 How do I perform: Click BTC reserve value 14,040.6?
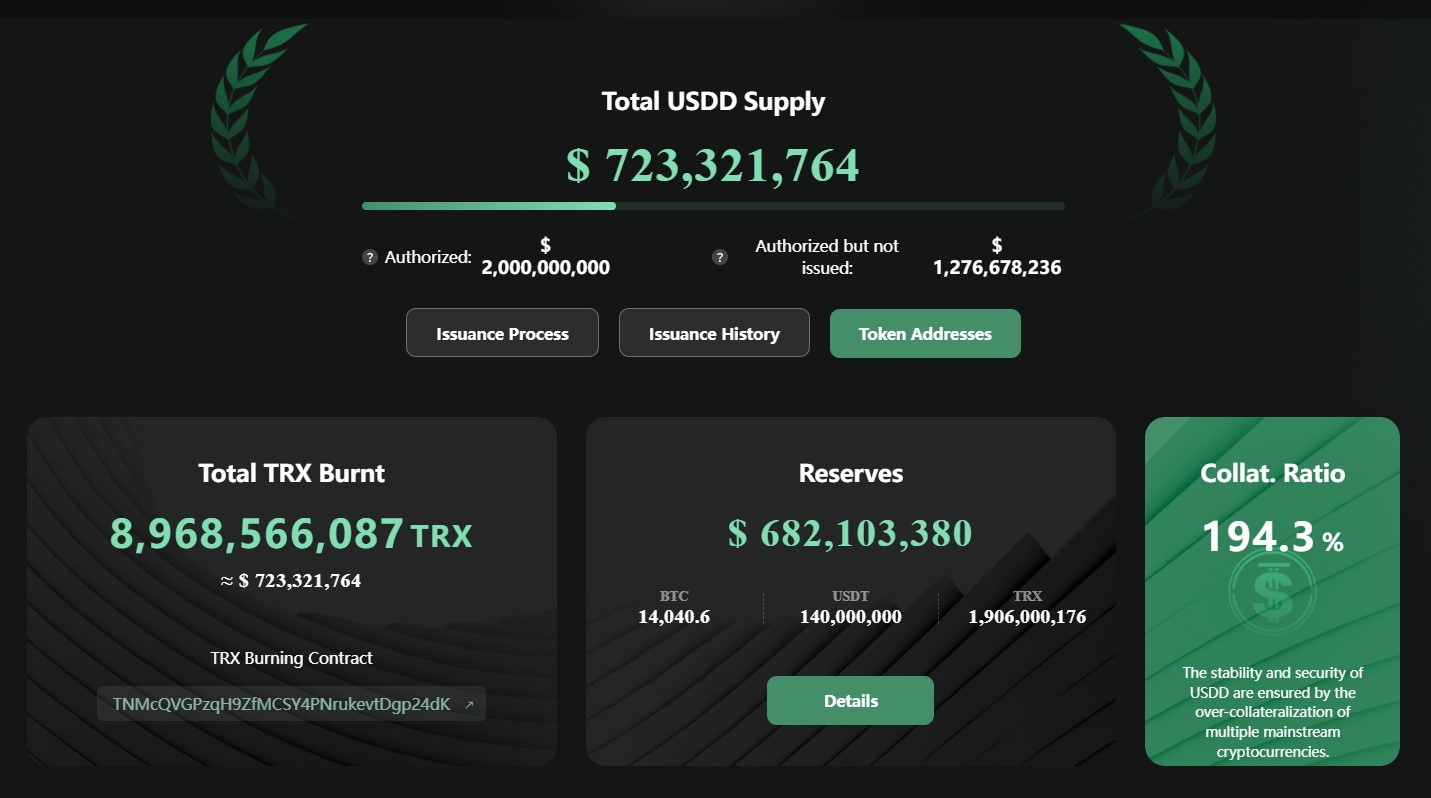[674, 617]
